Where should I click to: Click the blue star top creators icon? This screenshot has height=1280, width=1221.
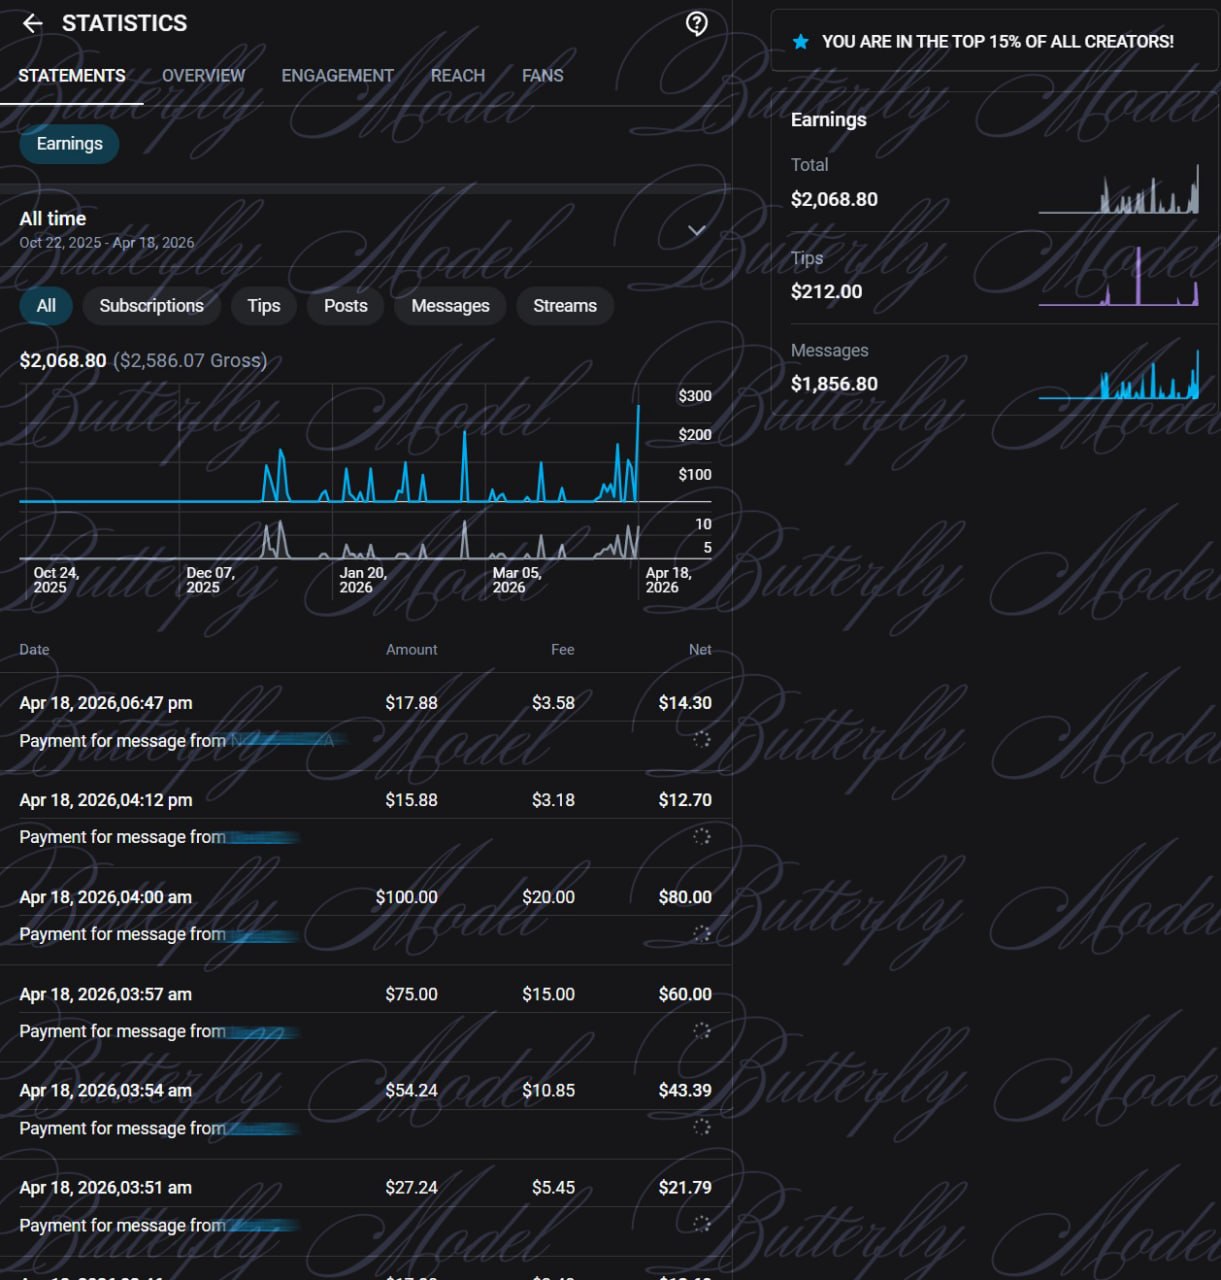pos(800,42)
